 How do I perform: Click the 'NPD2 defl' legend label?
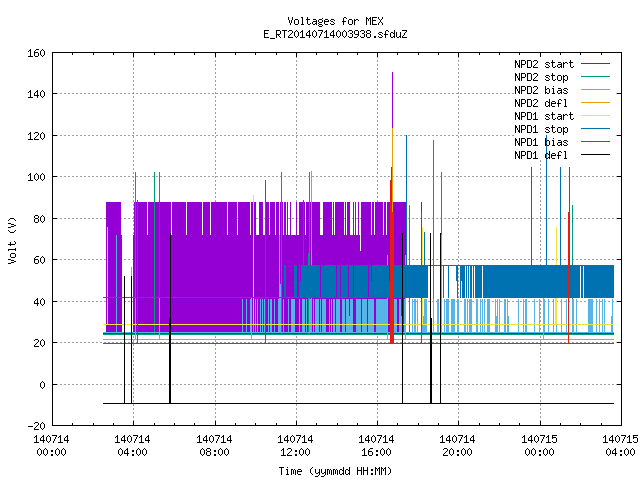[541, 103]
